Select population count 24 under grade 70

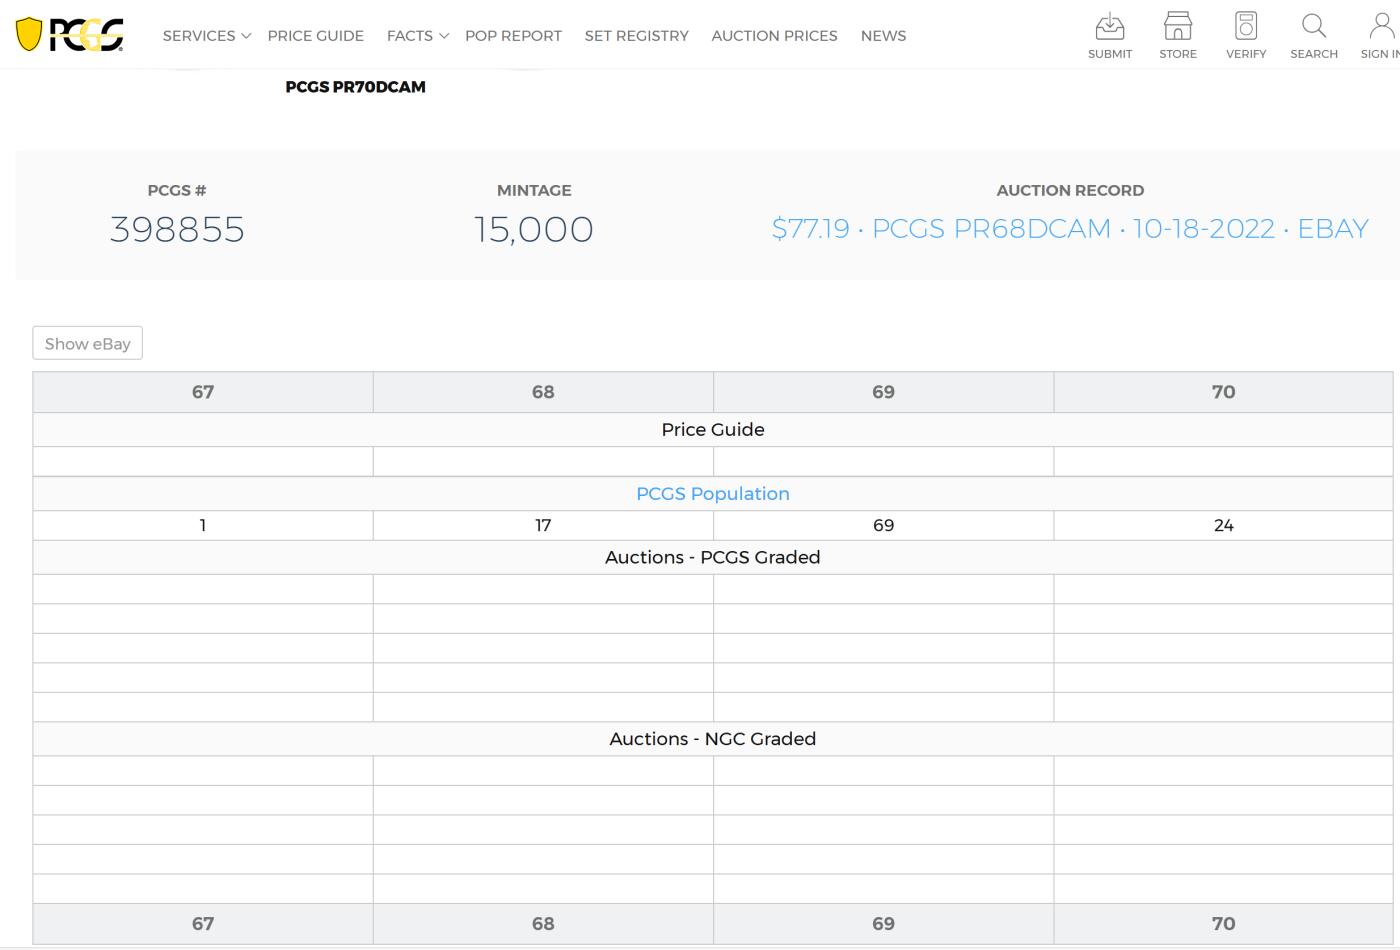(x=1223, y=525)
